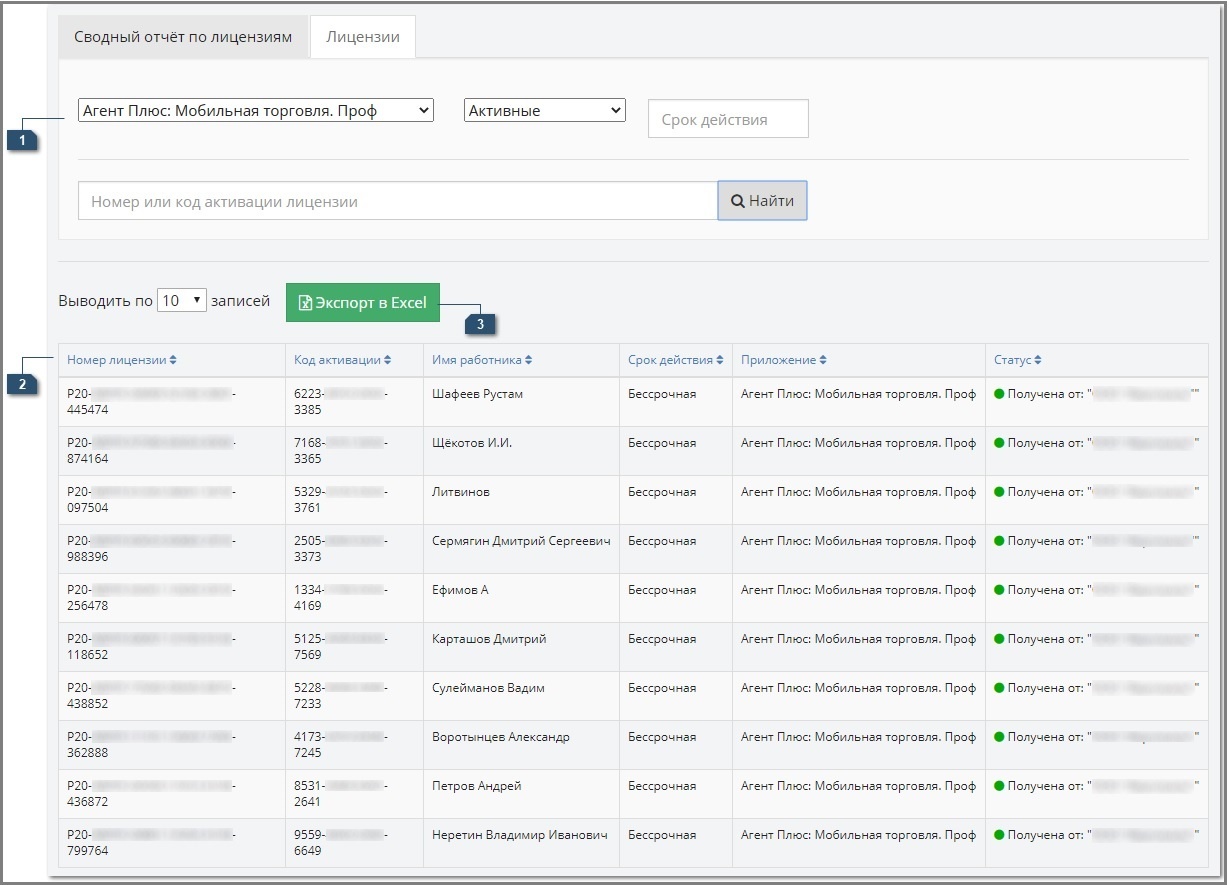This screenshot has width=1229, height=885.
Task: Click employee name Воротынцев Александр
Action: 501,737
